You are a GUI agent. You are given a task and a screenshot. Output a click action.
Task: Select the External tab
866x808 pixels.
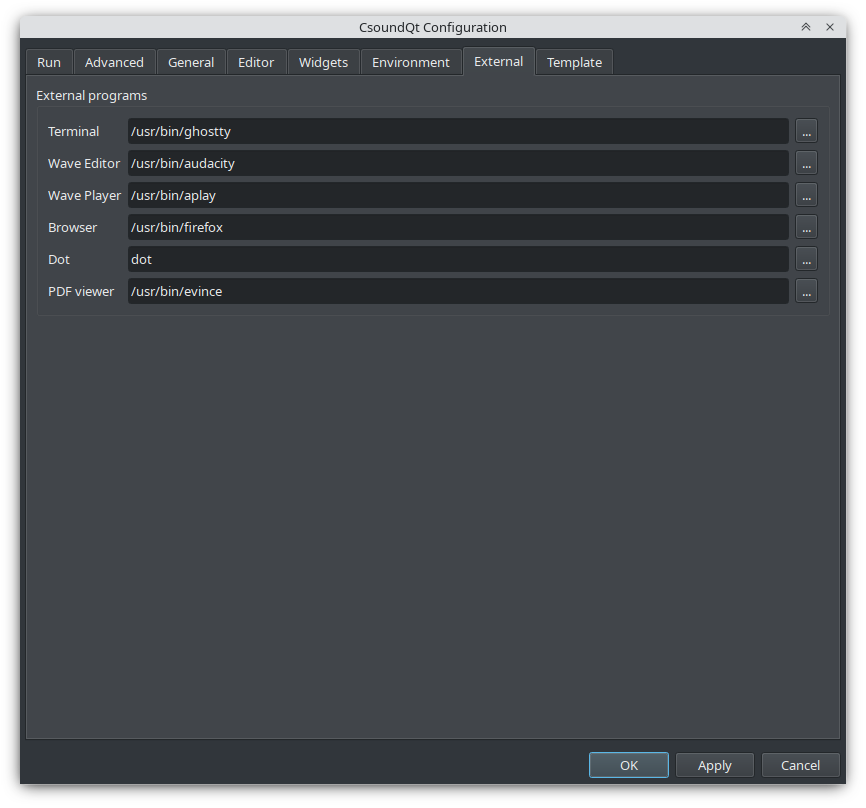(499, 61)
